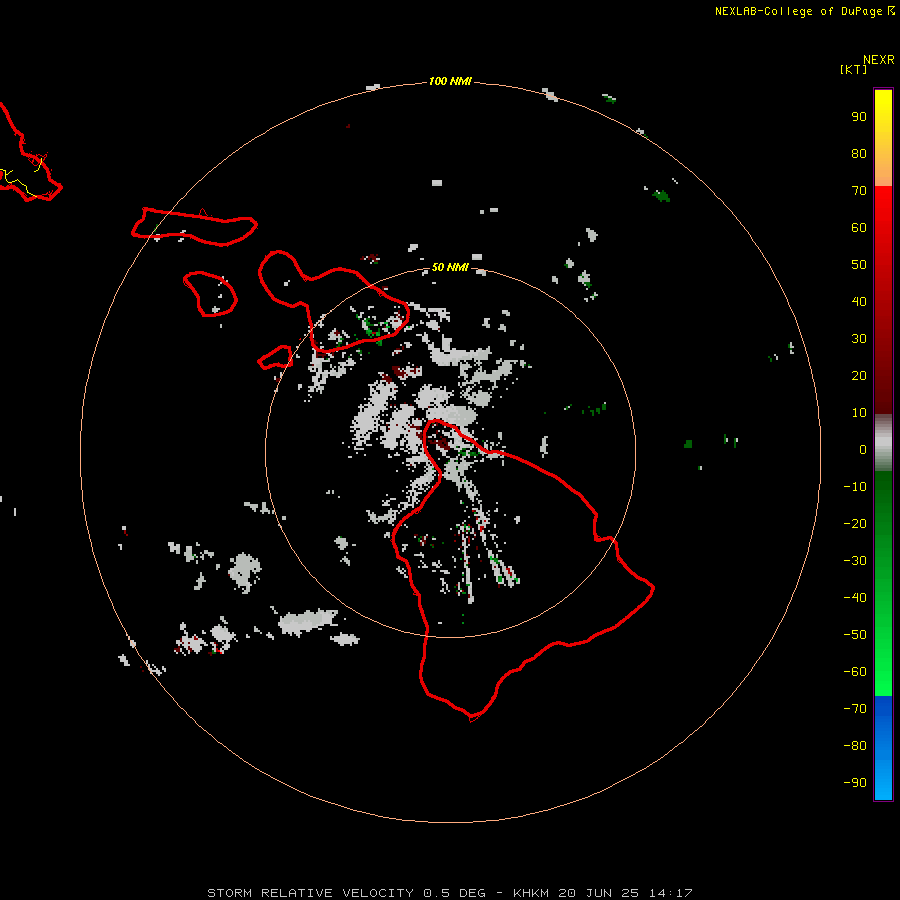The width and height of the screenshot is (900, 900).
Task: Click the 0.5 DEG elevation text
Action: 454,893
